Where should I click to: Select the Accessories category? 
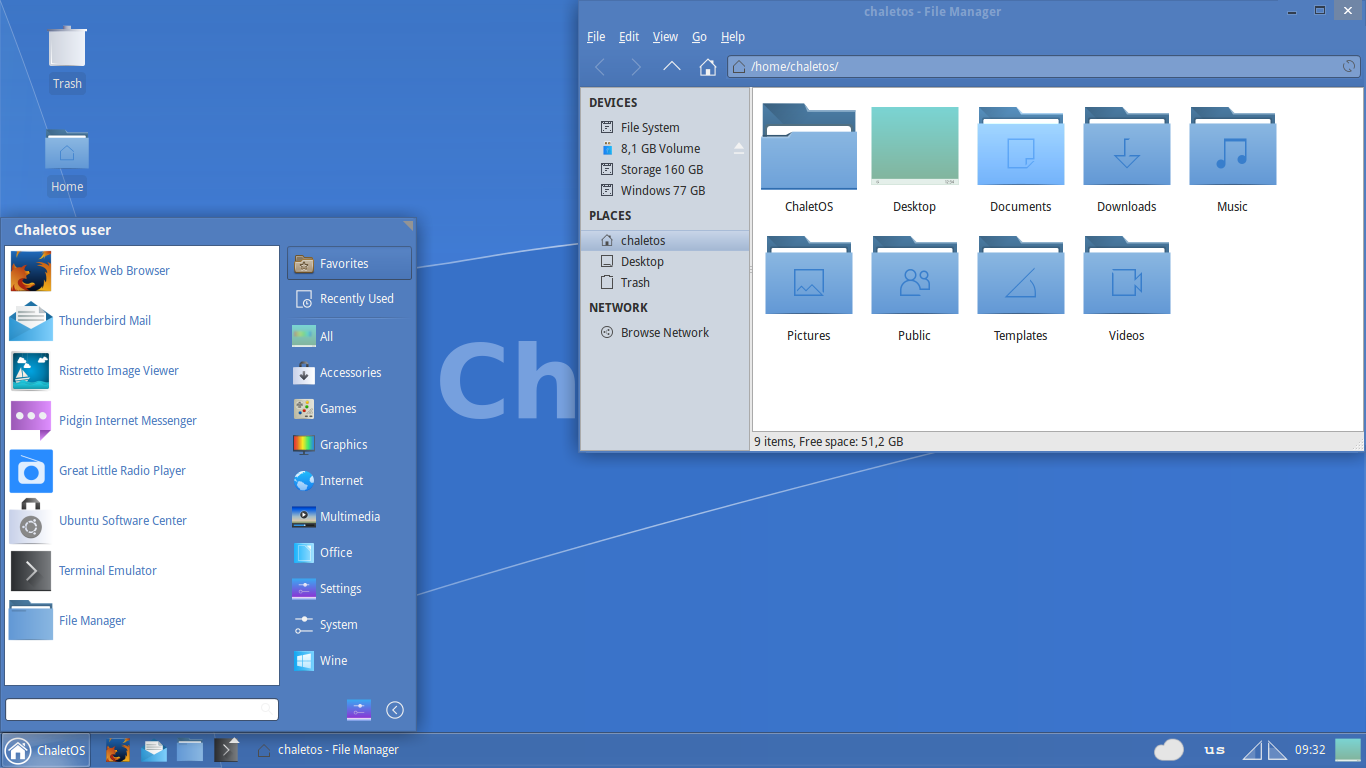[349, 373]
